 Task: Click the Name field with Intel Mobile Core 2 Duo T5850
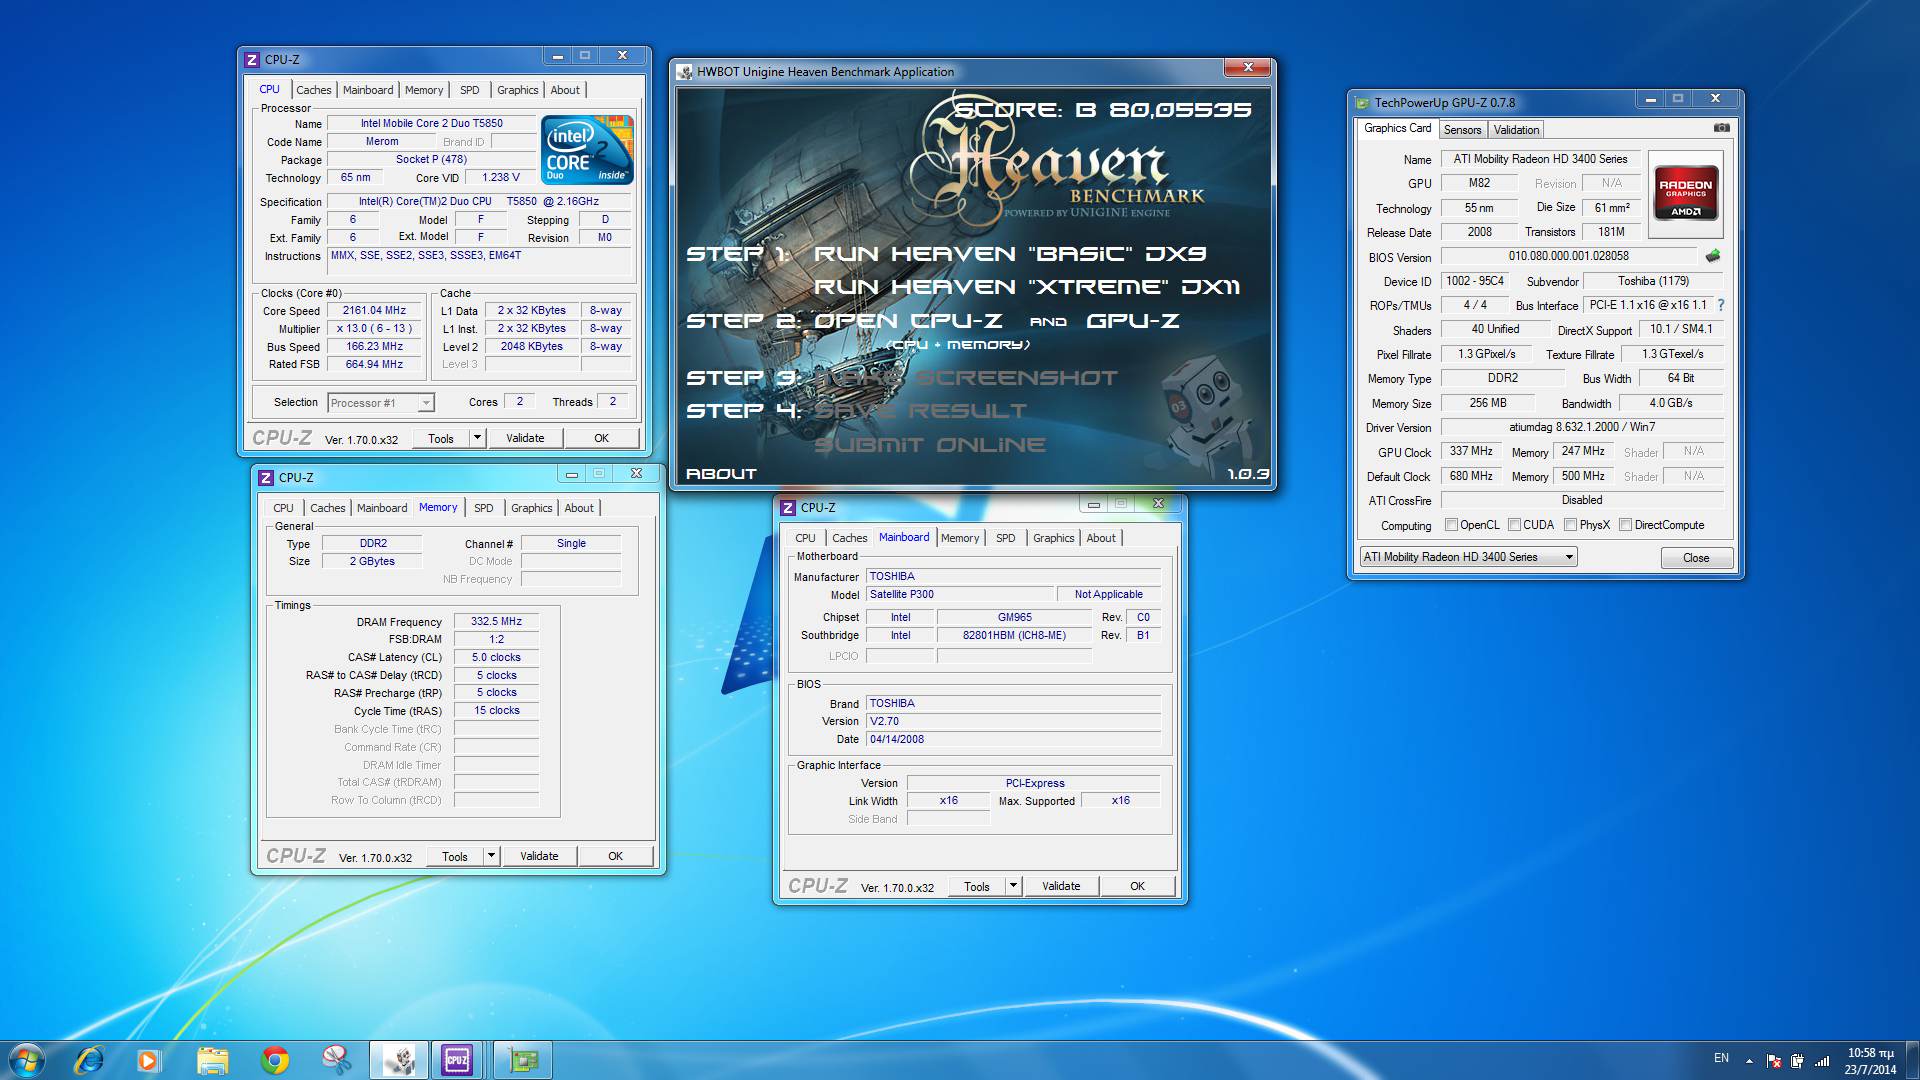(x=432, y=124)
